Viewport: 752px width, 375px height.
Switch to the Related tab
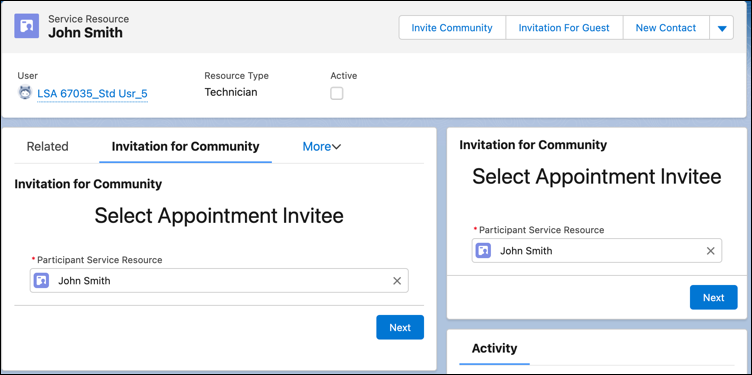pos(47,146)
